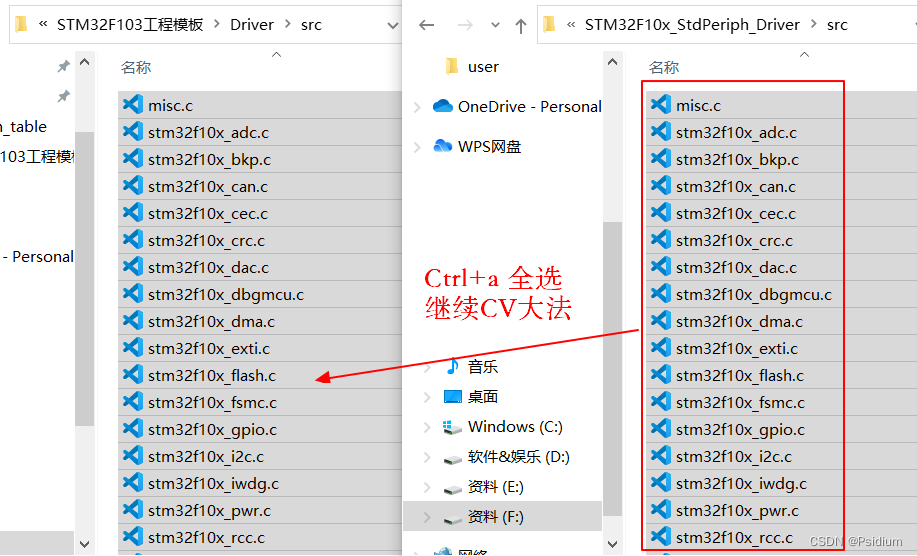Expand the 软件&娱乐 (D:) tree node

427,457
